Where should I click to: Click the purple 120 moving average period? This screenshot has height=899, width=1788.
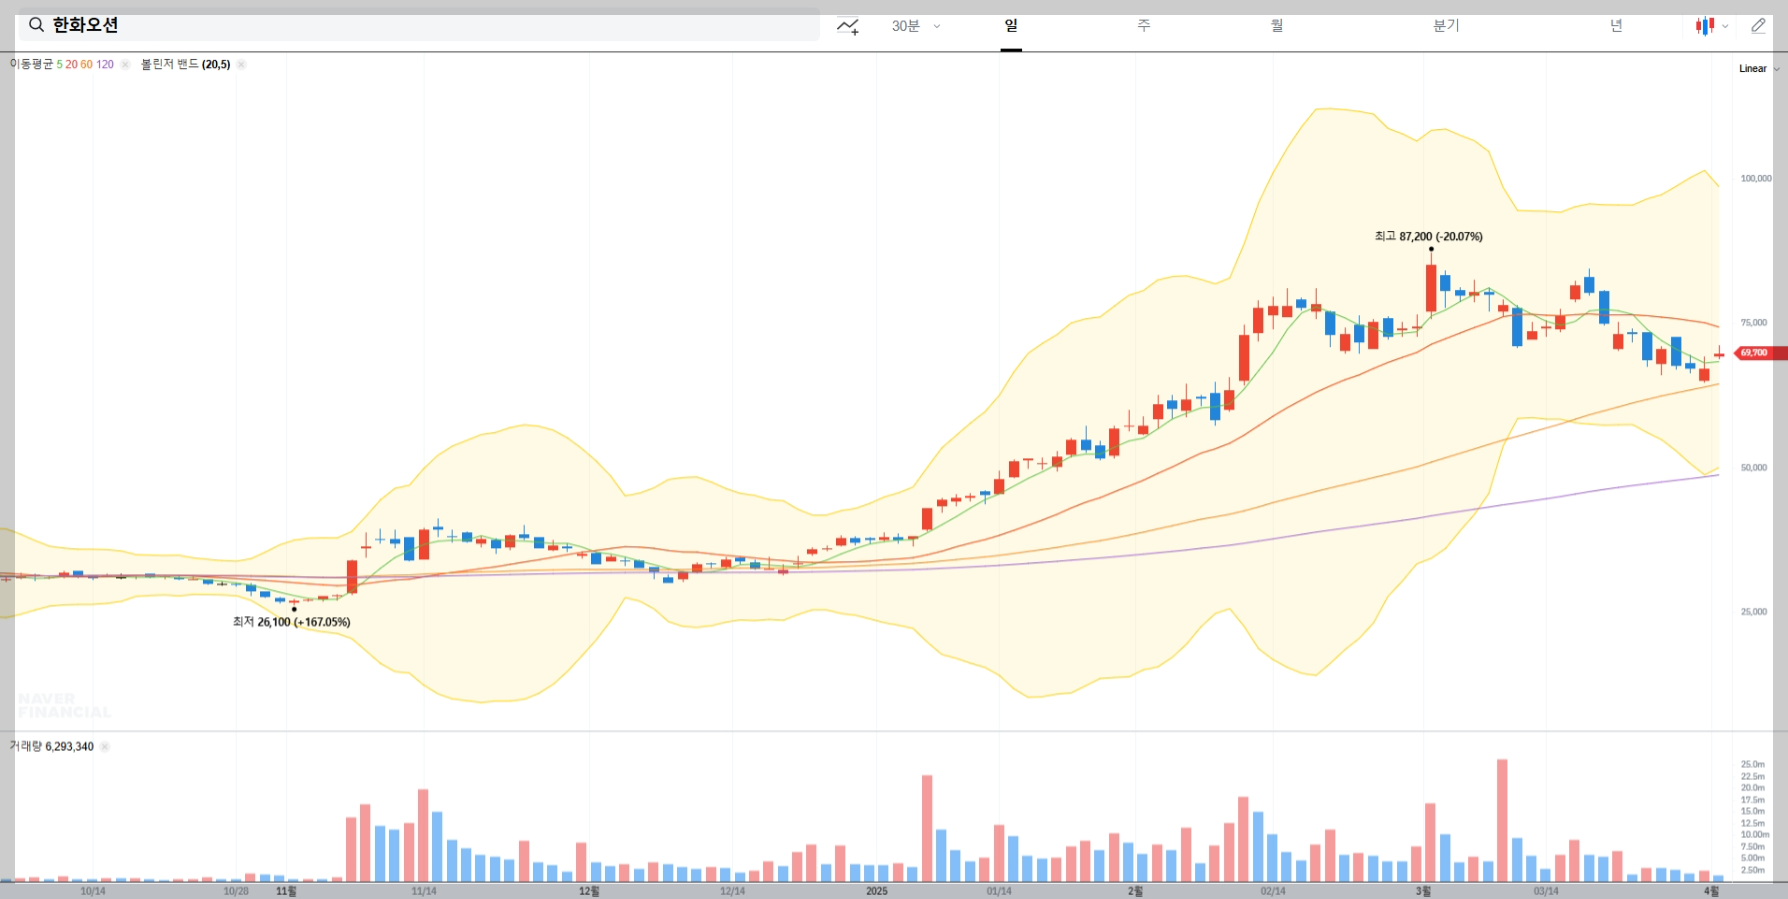105,64
